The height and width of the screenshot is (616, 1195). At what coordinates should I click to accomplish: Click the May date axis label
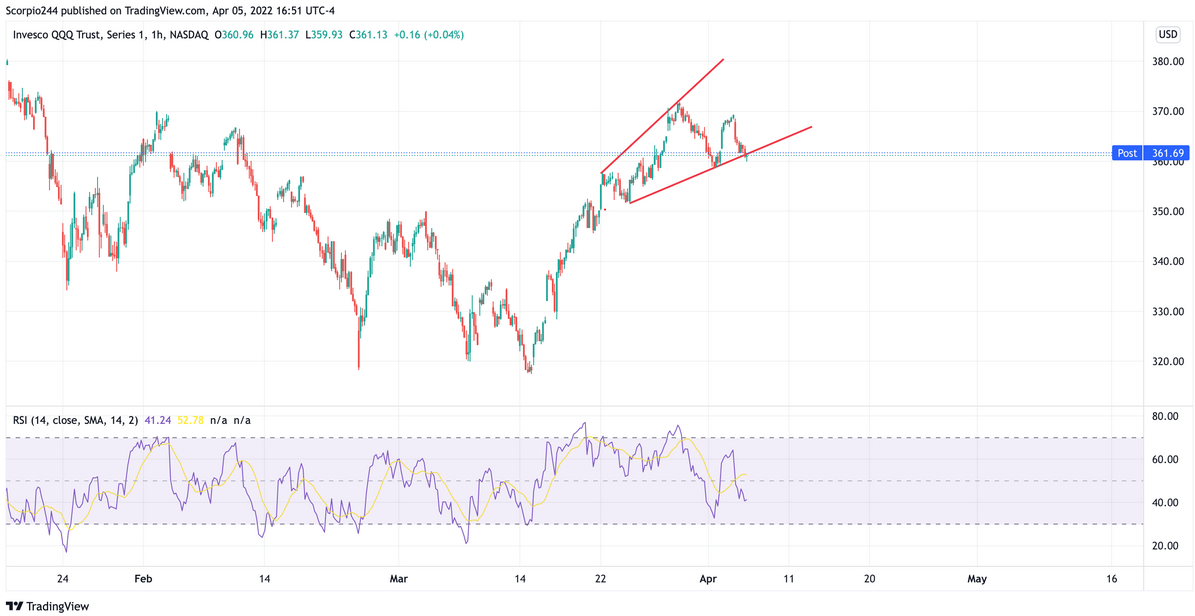tap(977, 579)
